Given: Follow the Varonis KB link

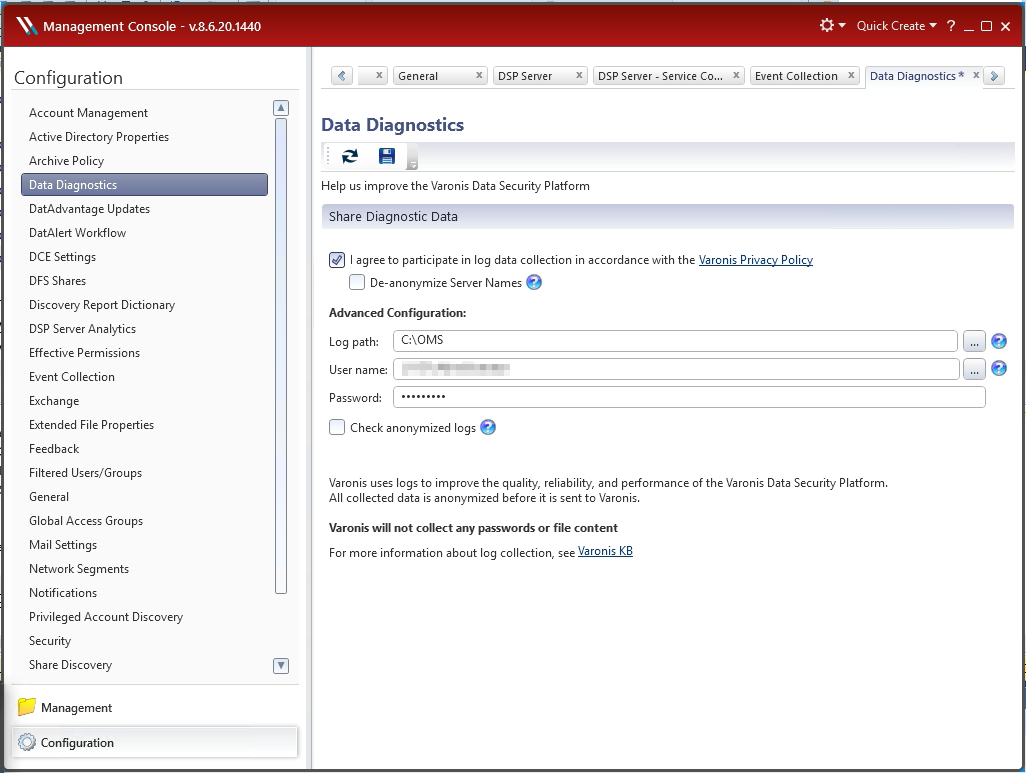Looking at the screenshot, I should click(605, 551).
